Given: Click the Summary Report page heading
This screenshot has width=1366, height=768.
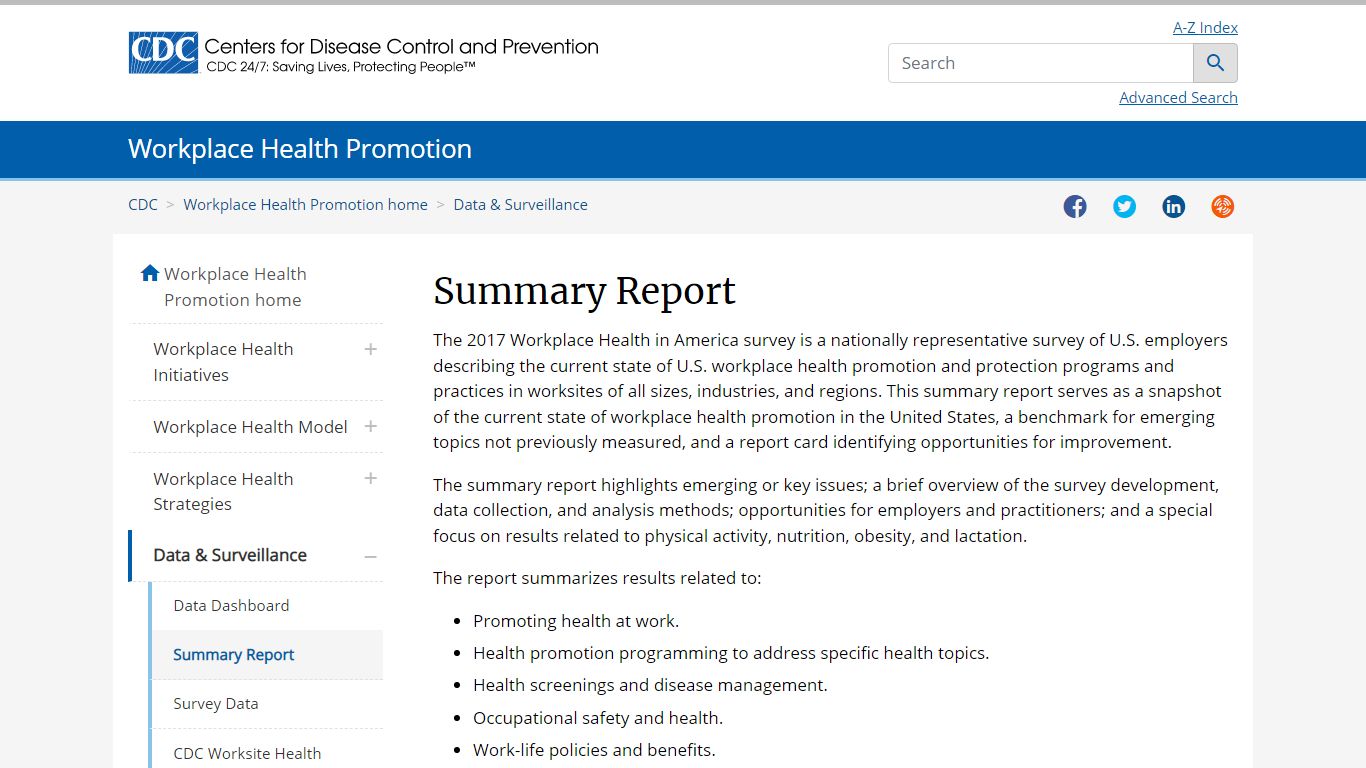Looking at the screenshot, I should pyautogui.click(x=584, y=291).
